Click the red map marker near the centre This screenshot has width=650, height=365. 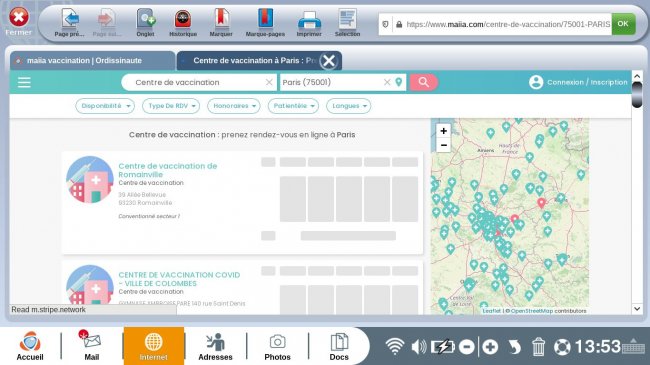click(x=514, y=219)
